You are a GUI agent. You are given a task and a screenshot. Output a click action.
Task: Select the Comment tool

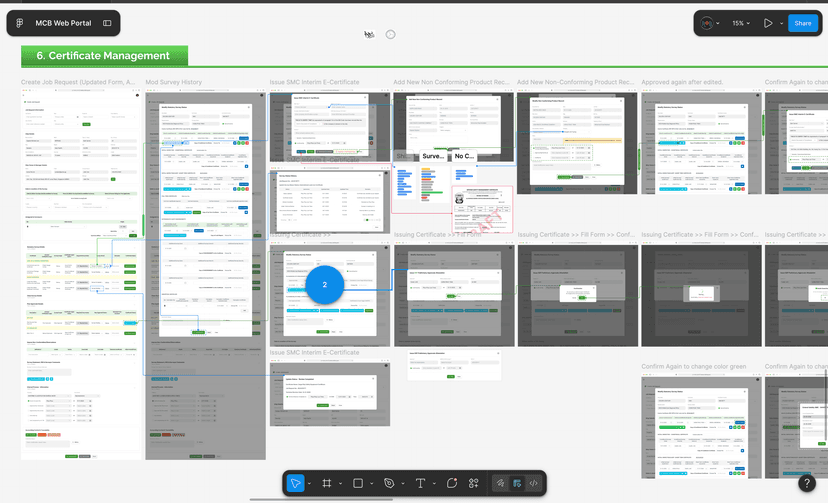(452, 483)
